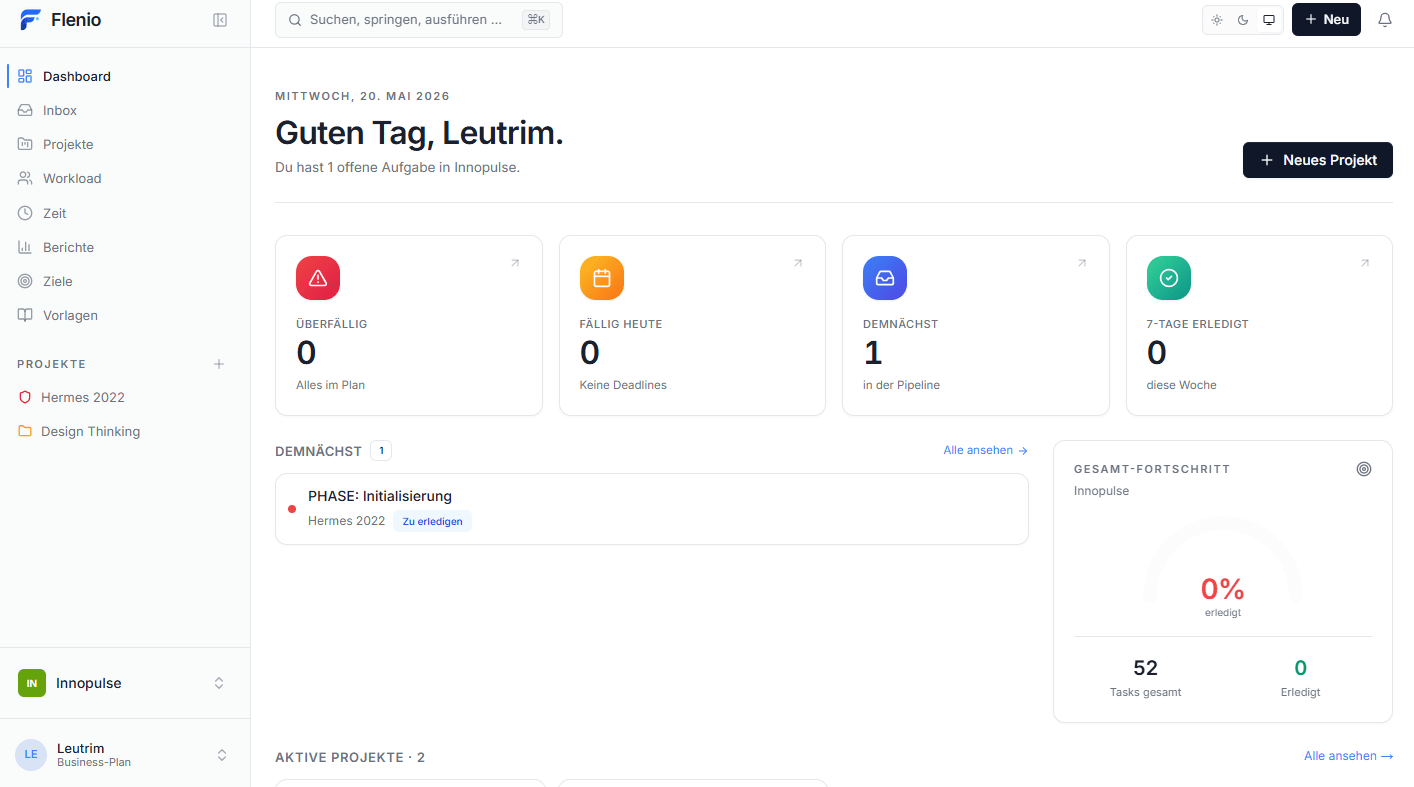
Task: Click Alle ansehen next to Aktive Projekte
Action: click(1348, 756)
